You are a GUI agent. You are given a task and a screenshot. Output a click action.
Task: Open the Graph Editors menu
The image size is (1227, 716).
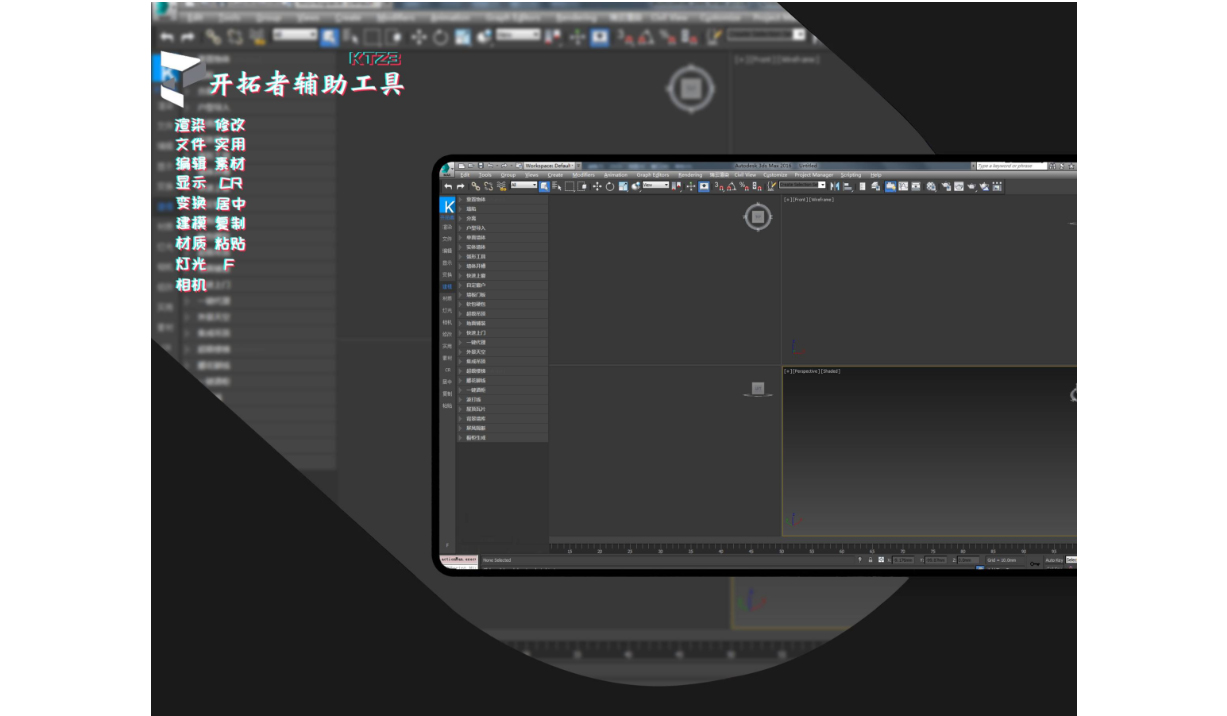tap(653, 175)
